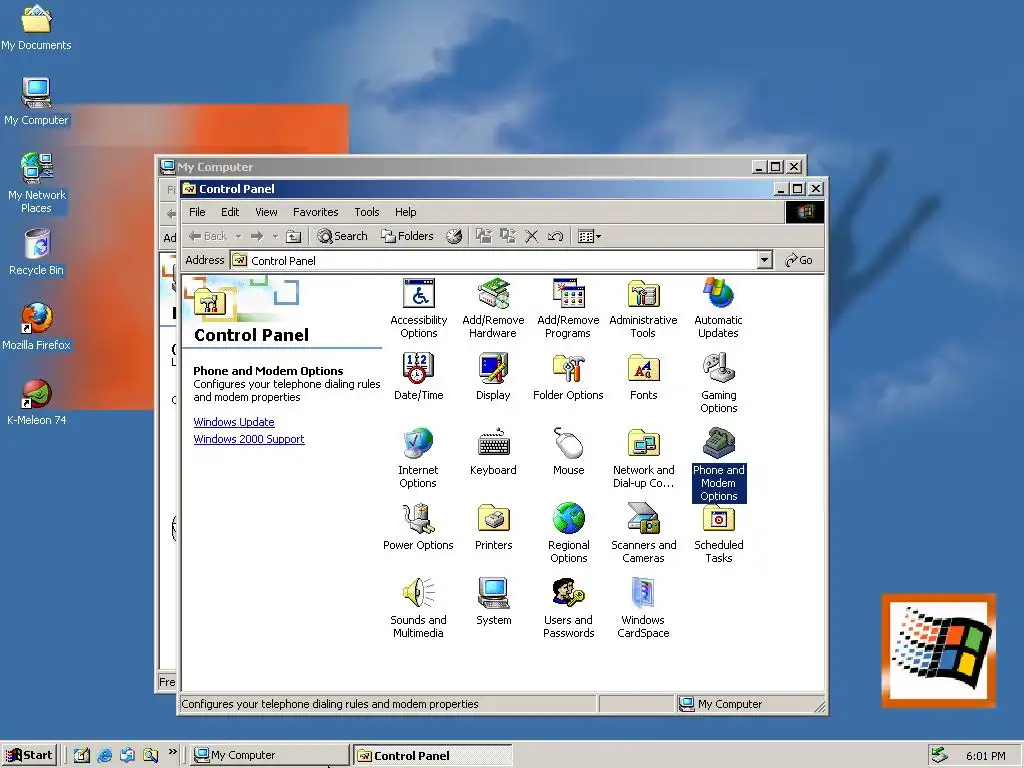The image size is (1024, 768).
Task: Click the Up folder toolbar icon
Action: 294,236
